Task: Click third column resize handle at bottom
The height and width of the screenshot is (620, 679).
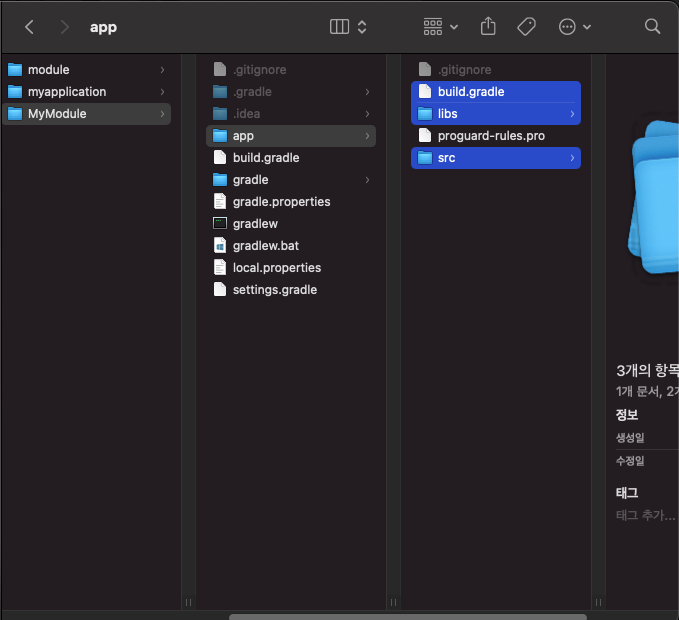Action: [598, 602]
